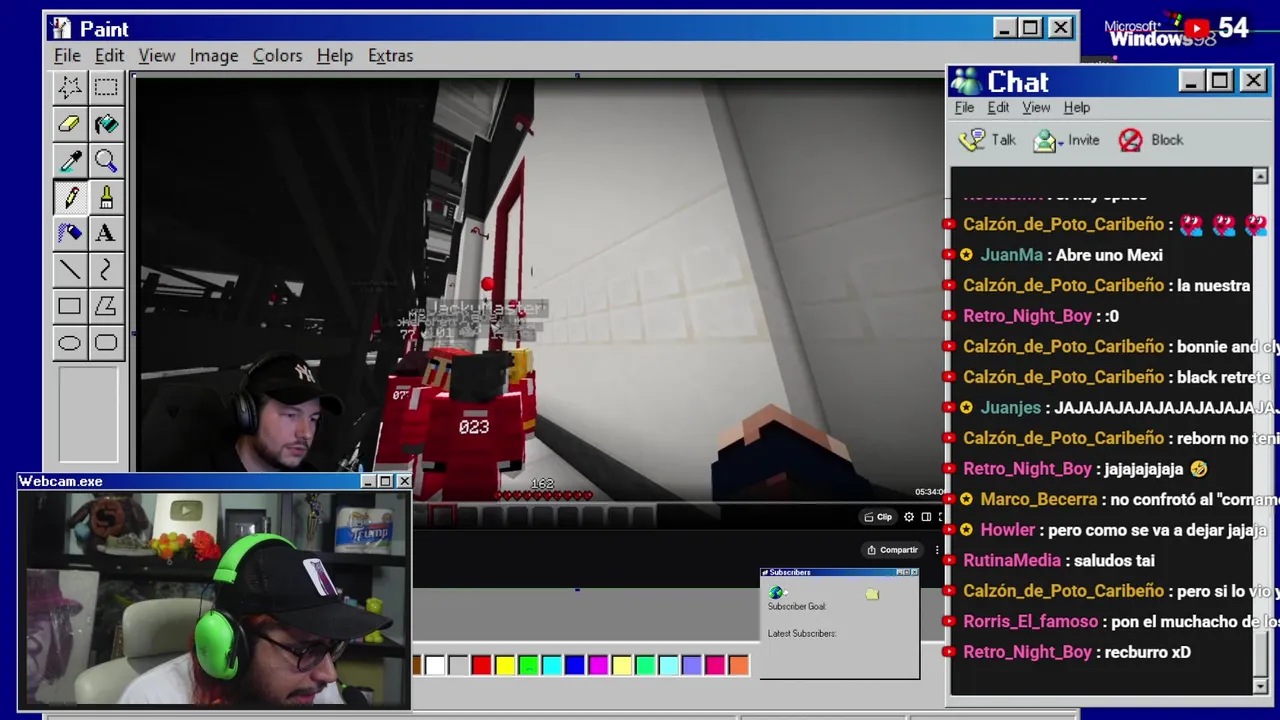Select the Airbrush spray tool
This screenshot has width=1280, height=720.
pyautogui.click(x=69, y=234)
